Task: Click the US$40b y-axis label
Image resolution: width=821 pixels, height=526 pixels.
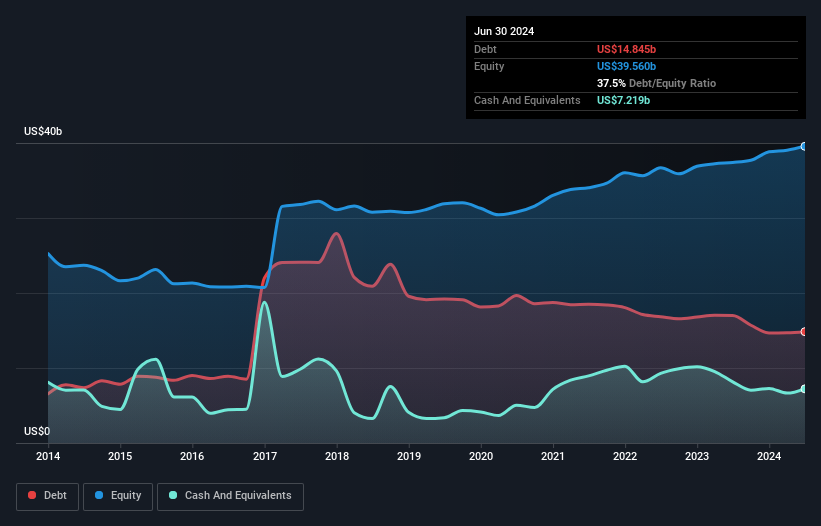Action: pyautogui.click(x=43, y=131)
